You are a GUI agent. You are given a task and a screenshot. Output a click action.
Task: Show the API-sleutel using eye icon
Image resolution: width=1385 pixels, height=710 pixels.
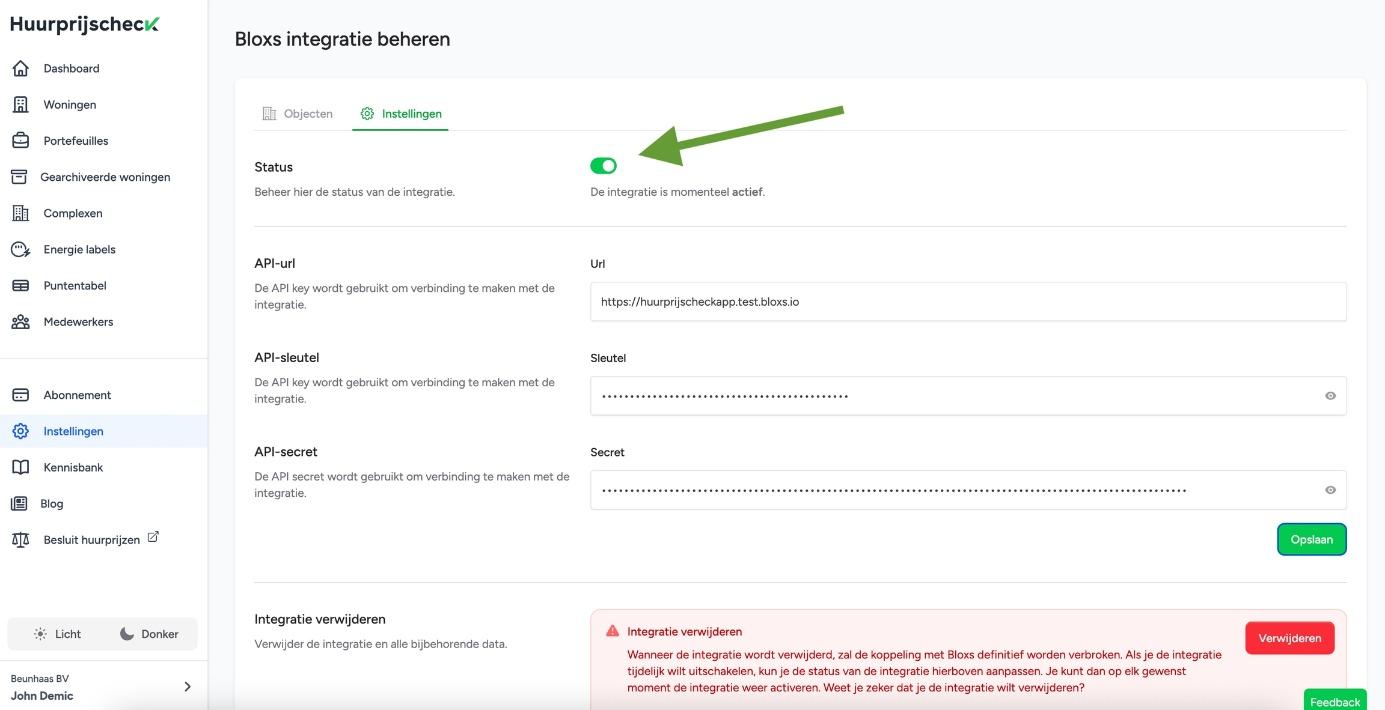pos(1330,396)
